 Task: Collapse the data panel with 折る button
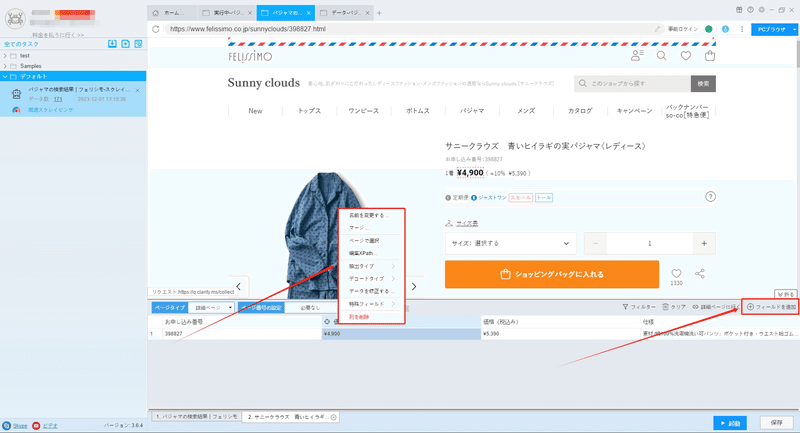pyautogui.click(x=786, y=294)
